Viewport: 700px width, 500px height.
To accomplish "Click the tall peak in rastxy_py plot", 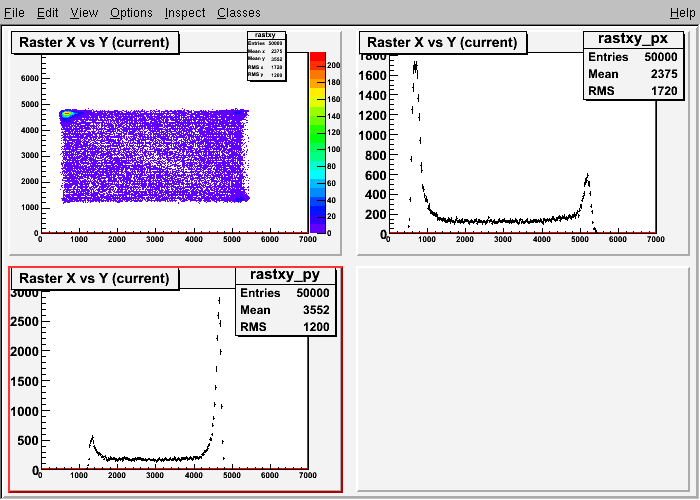I will tap(219, 301).
